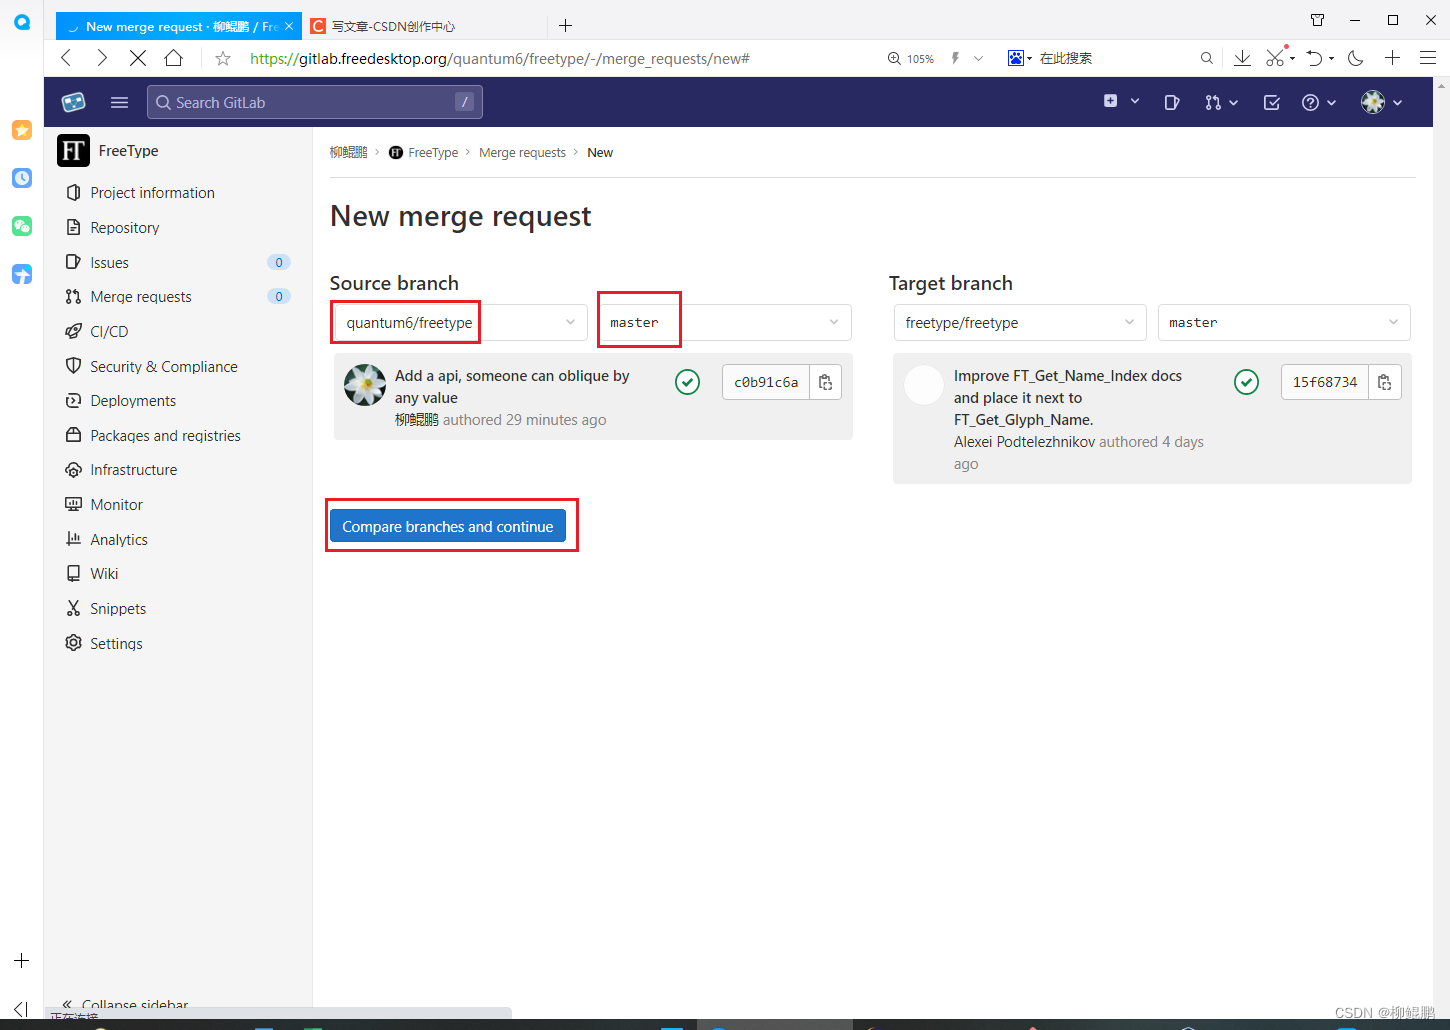
Task: Stop page loading with X button
Action: pos(138,58)
